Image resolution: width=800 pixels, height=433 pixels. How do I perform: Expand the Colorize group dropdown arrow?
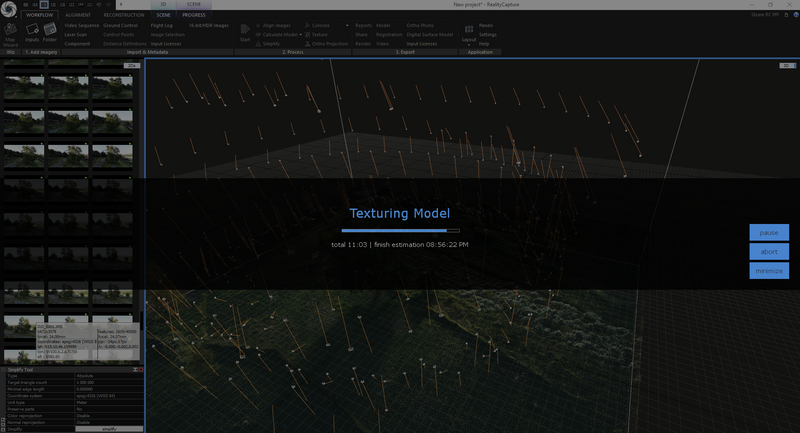coord(347,26)
